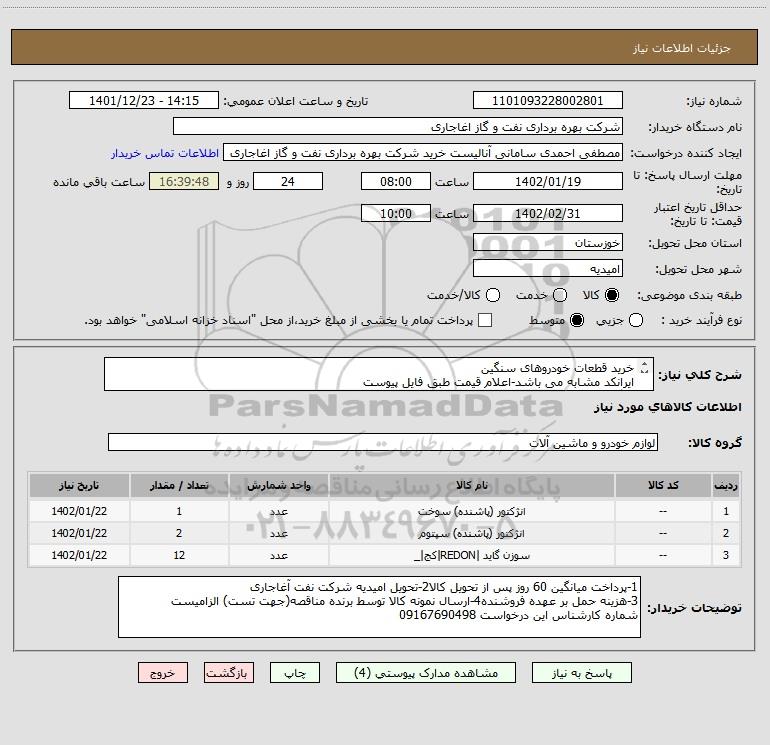Click the تعداد / مقدار column header
This screenshot has height=745, width=770.
pyautogui.click(x=179, y=485)
